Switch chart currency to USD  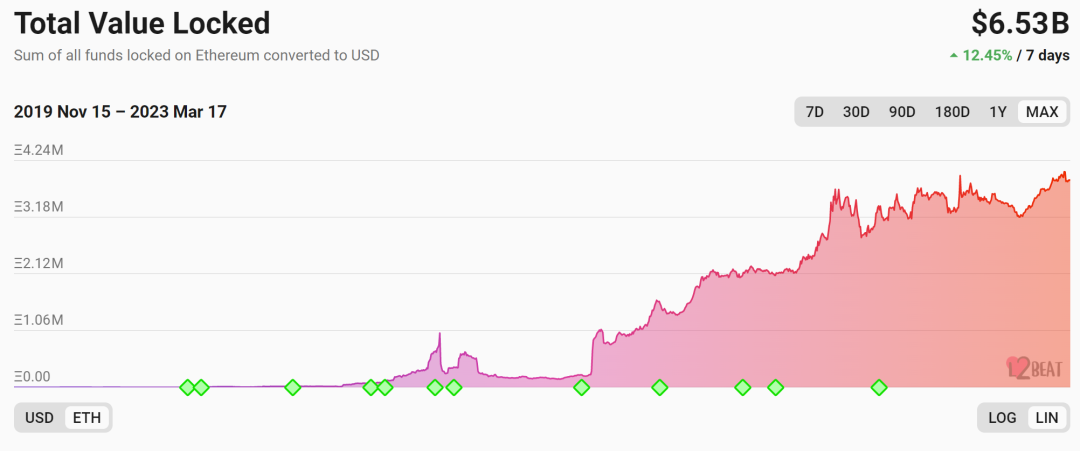39,417
